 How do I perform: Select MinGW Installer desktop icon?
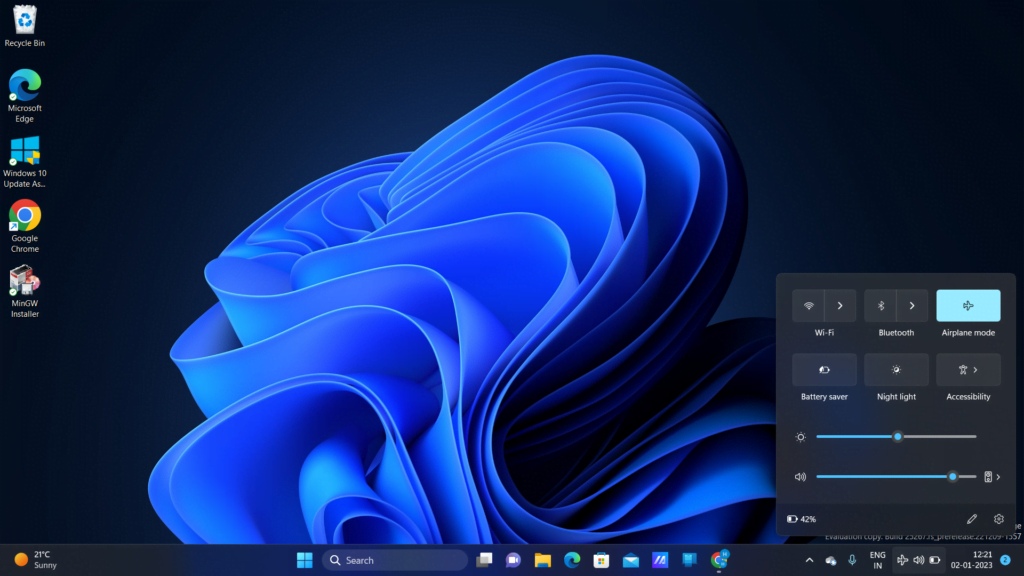pos(25,291)
